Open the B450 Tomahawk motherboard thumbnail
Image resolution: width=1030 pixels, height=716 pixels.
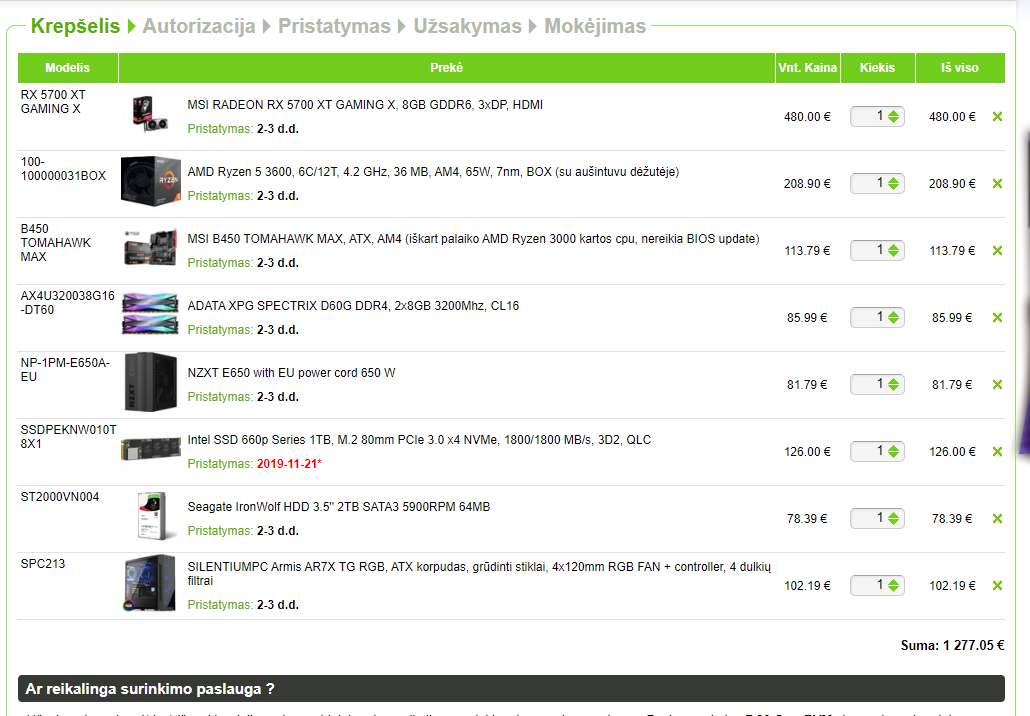point(150,248)
